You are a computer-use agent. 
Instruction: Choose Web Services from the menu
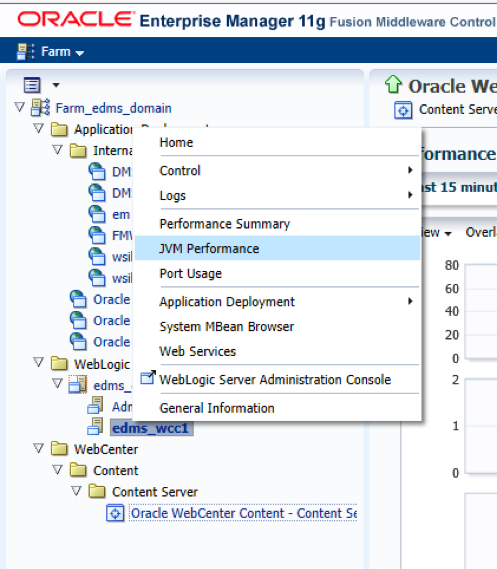pyautogui.click(x=278, y=351)
